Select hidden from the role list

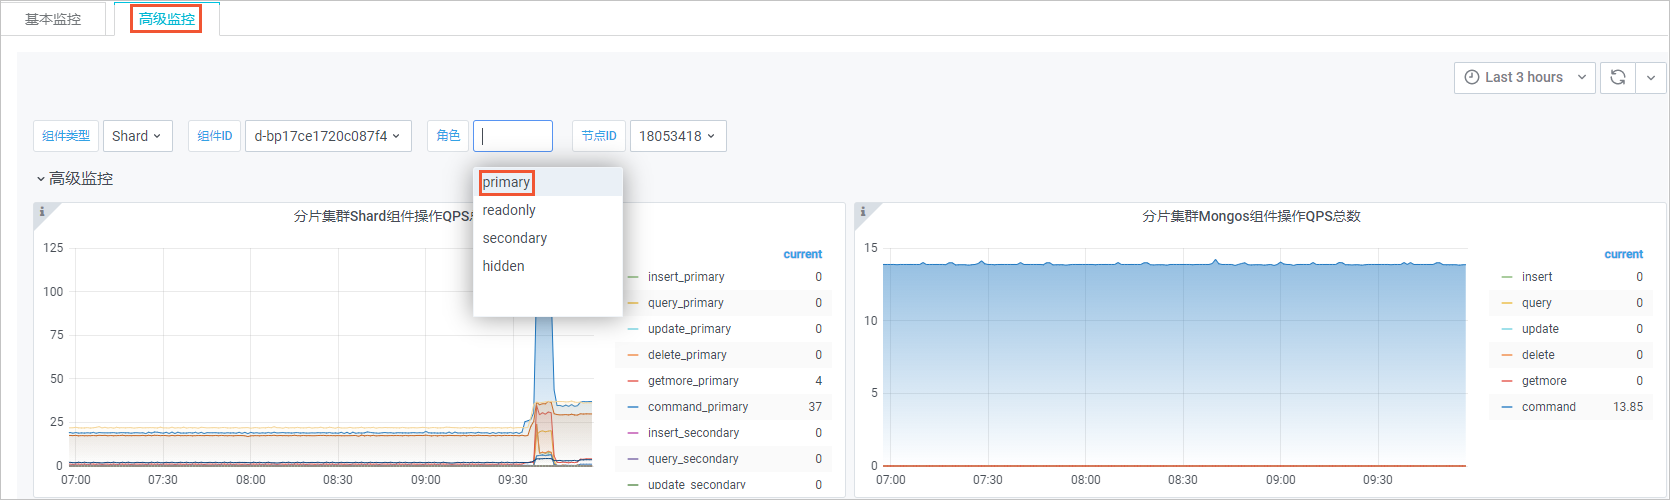548,266
